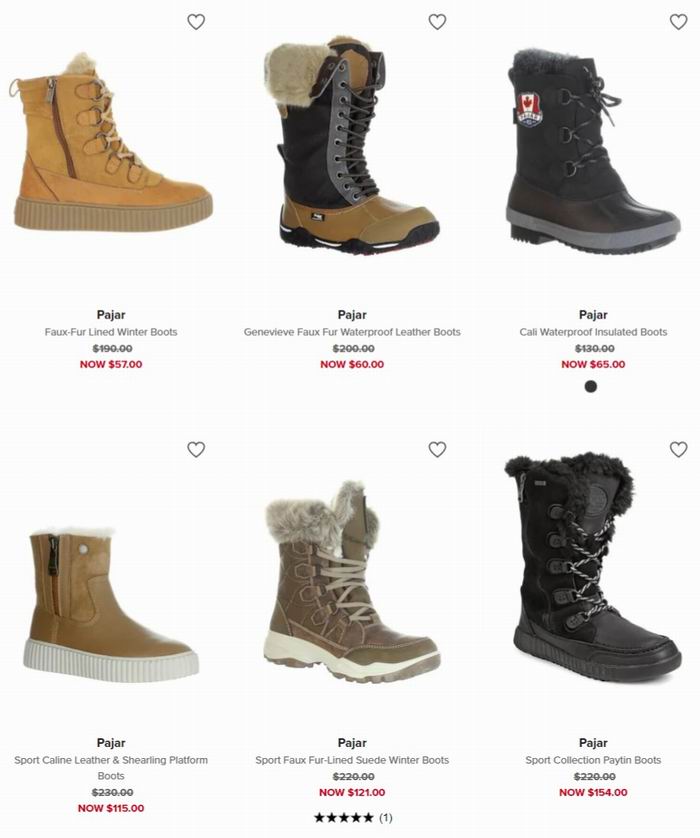
Task: Open Genevieve Faux Fur Waterproof Leather Boots
Action: (352, 332)
